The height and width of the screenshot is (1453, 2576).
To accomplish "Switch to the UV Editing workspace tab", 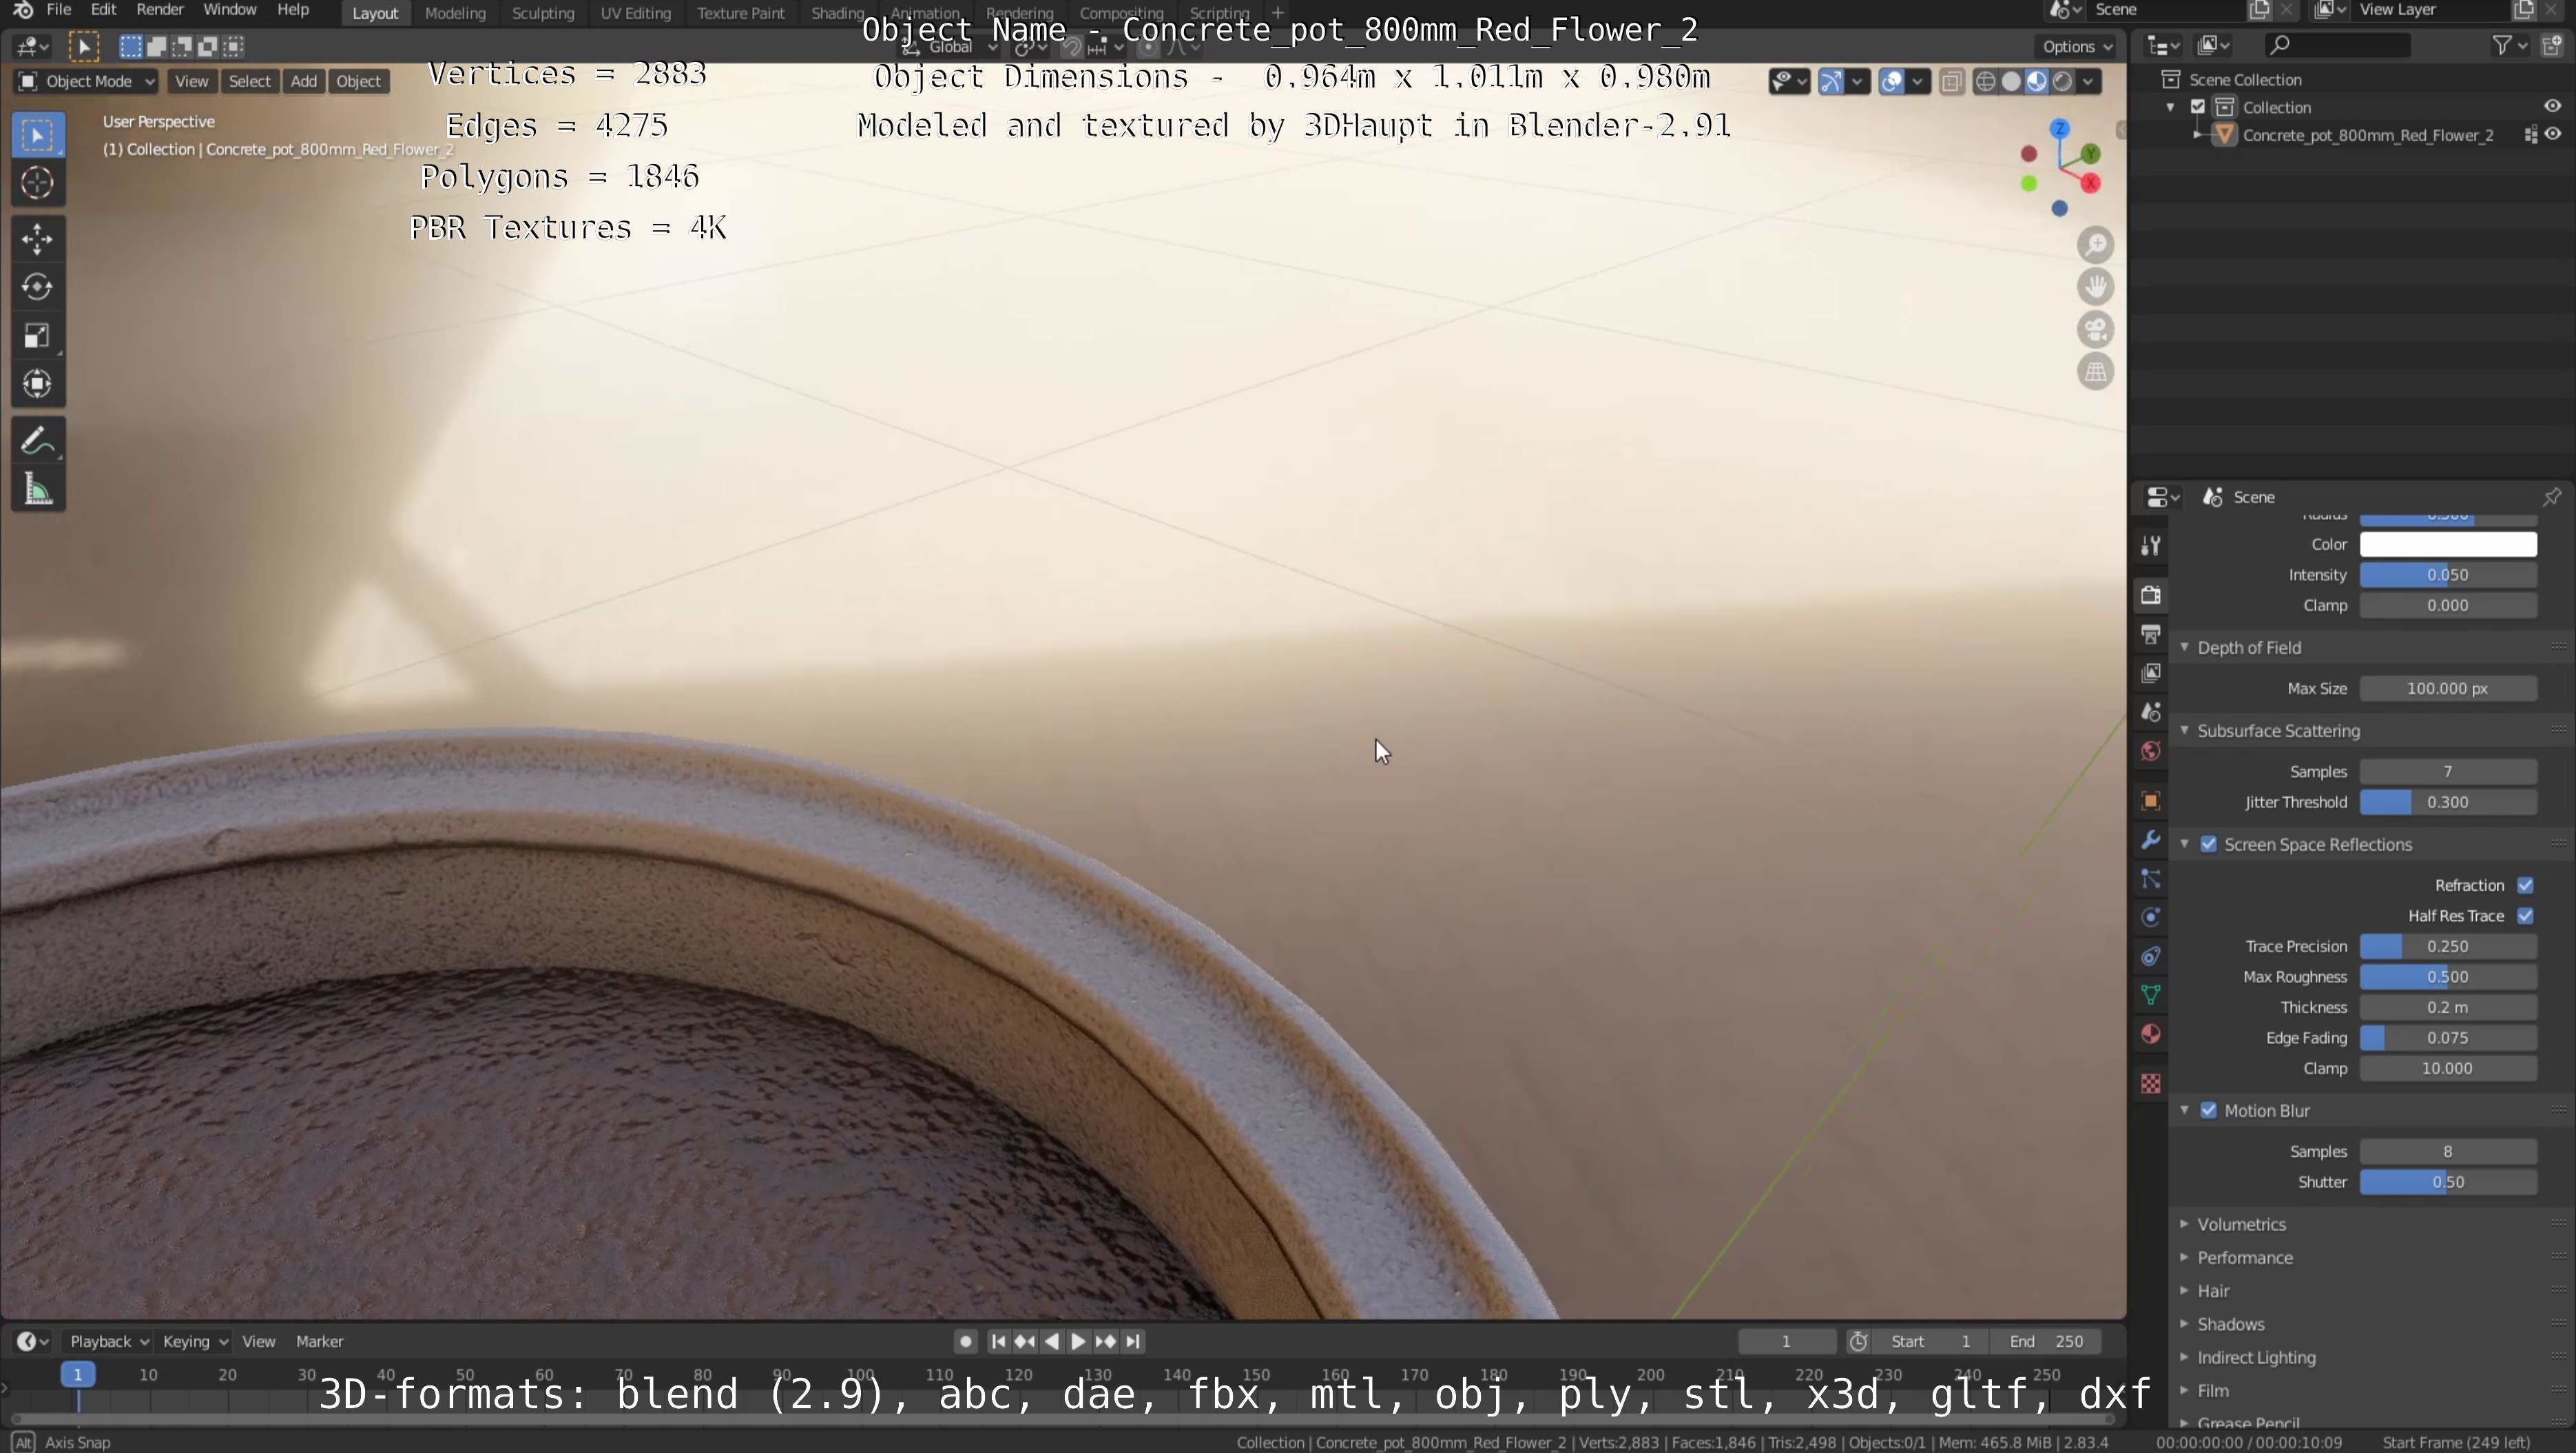I will point(635,13).
